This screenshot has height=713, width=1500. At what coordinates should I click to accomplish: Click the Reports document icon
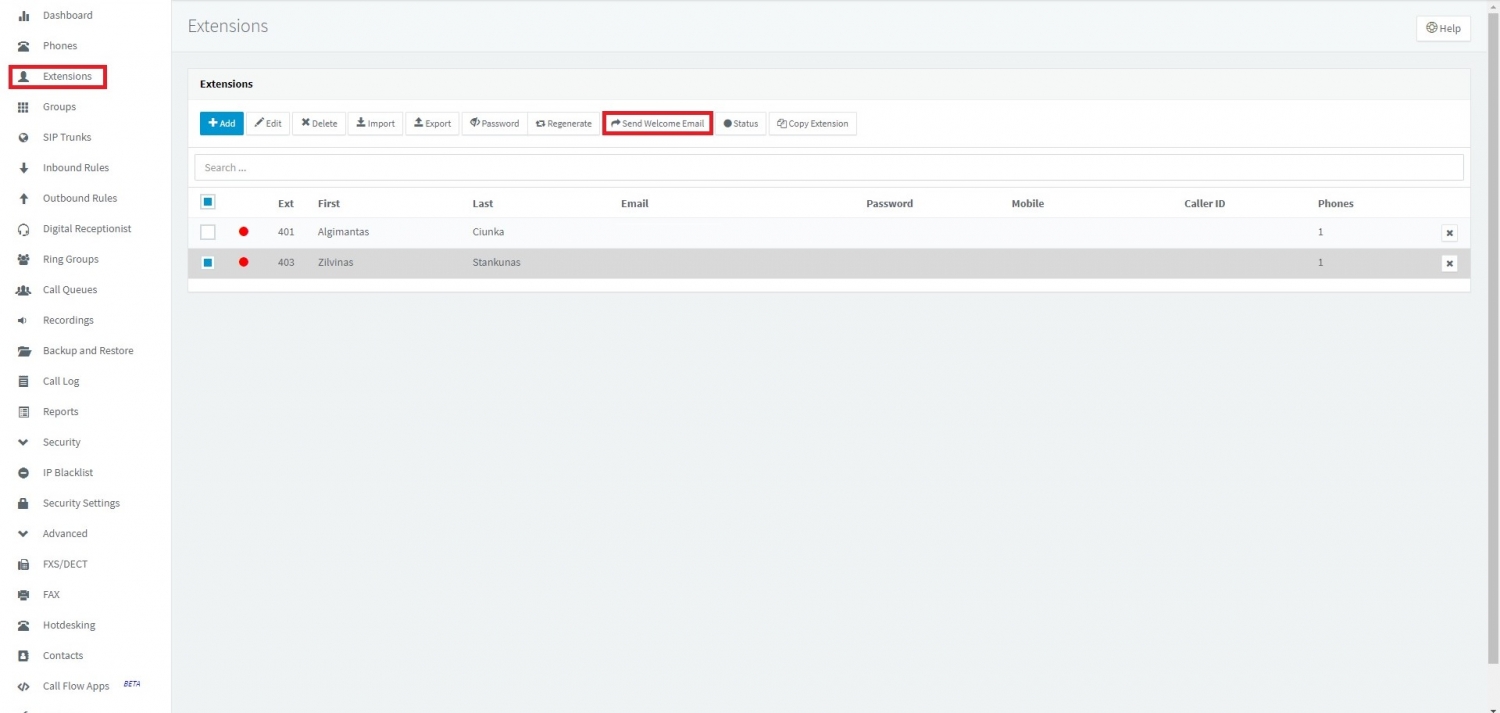click(23, 412)
